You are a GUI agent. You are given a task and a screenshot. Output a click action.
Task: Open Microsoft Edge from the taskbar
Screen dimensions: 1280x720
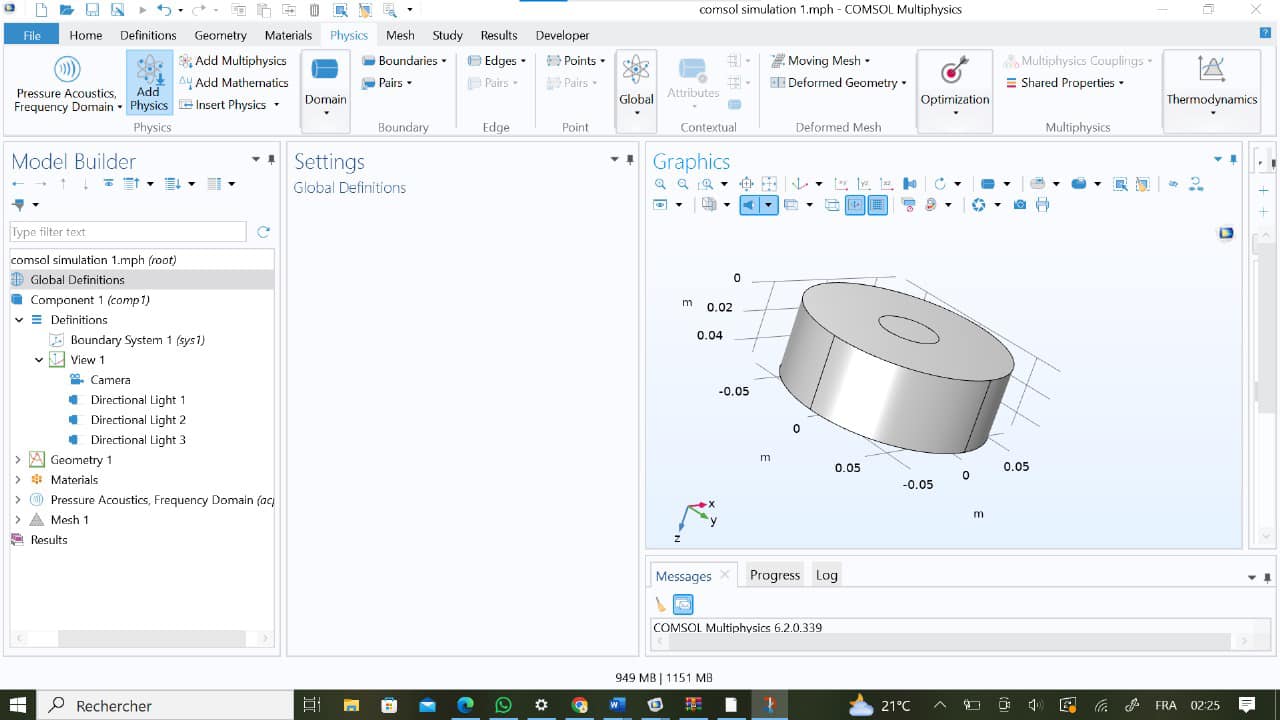(x=465, y=705)
